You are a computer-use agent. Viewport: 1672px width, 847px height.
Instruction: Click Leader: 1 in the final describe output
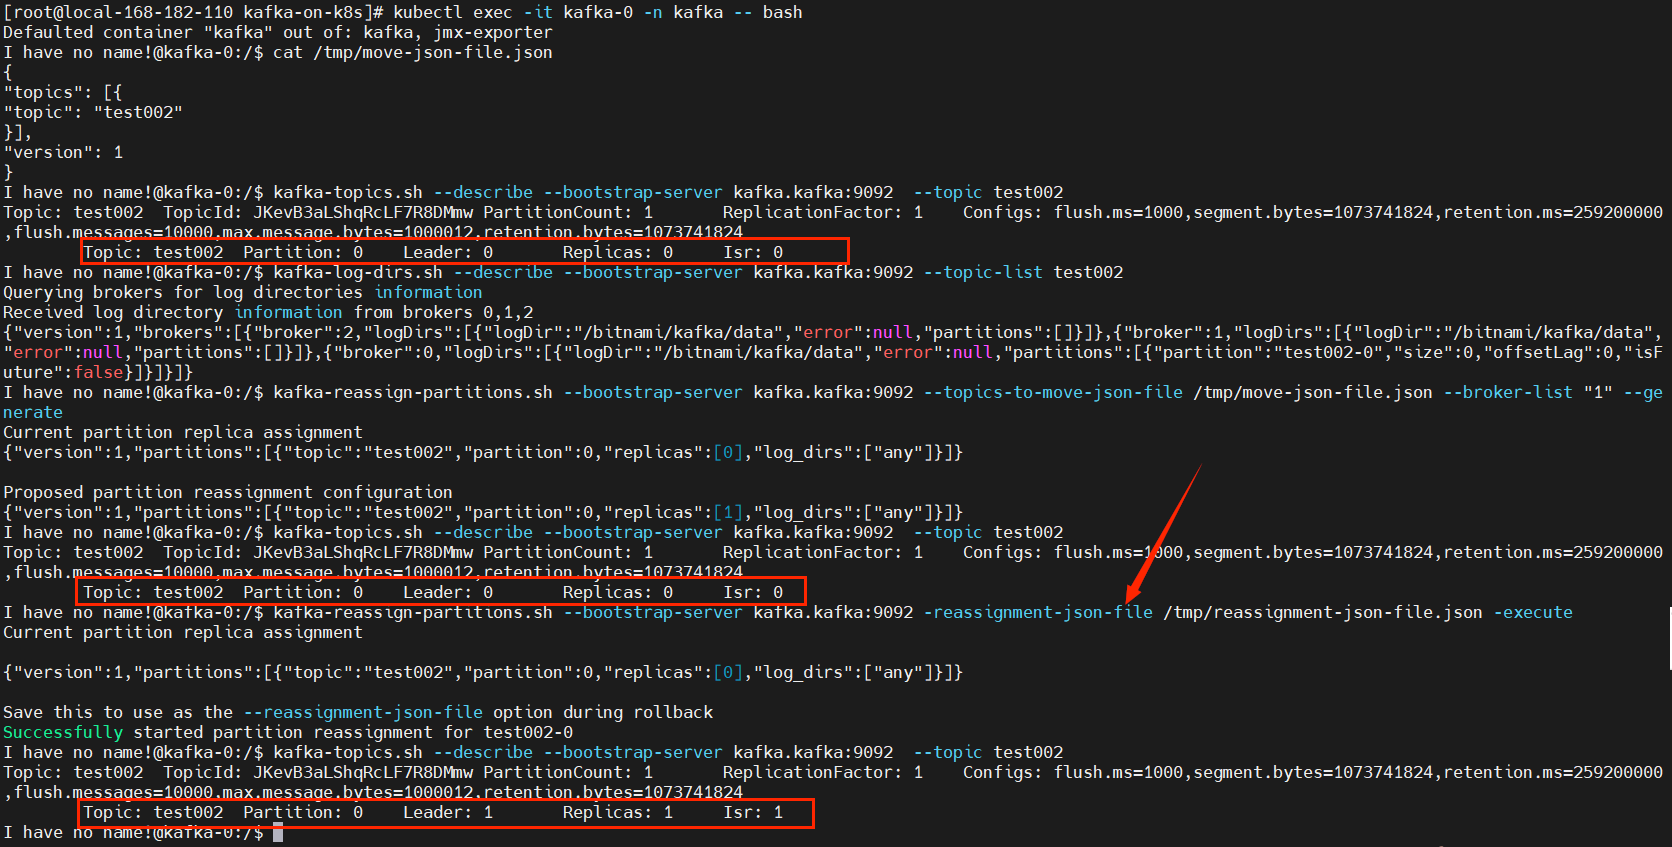coord(448,812)
